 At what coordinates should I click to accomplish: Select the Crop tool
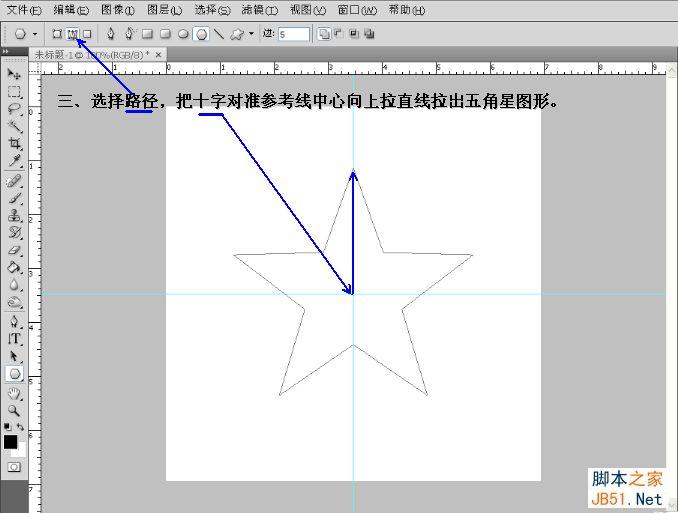click(x=14, y=143)
